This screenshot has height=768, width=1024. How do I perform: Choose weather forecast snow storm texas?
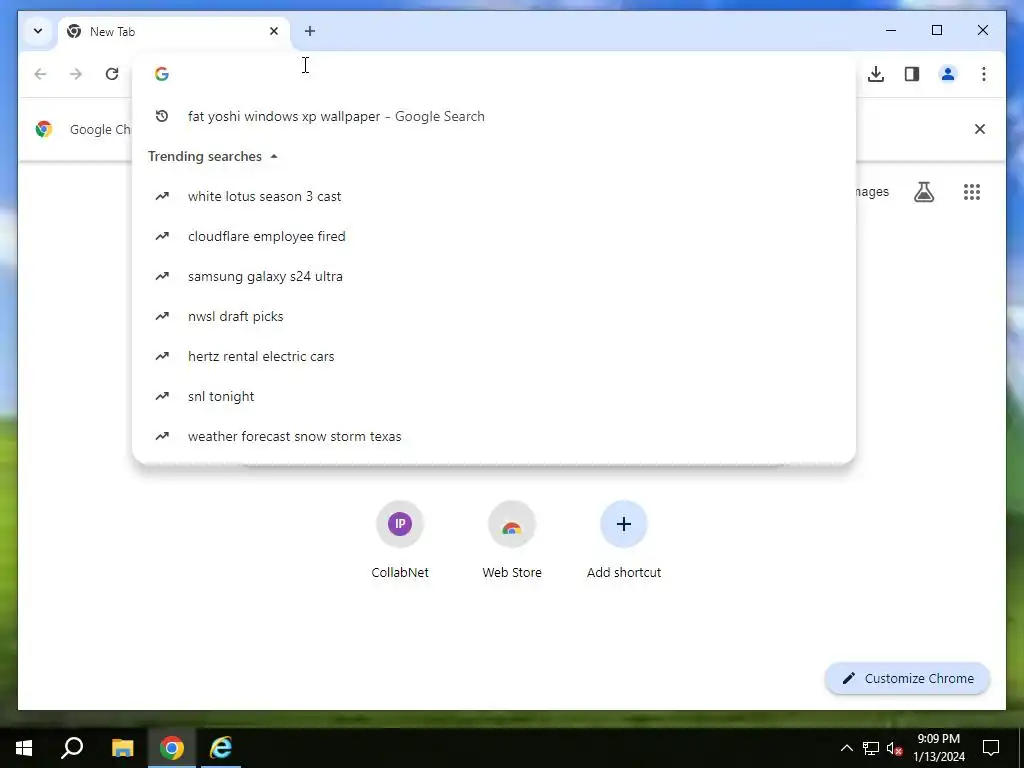click(494, 436)
